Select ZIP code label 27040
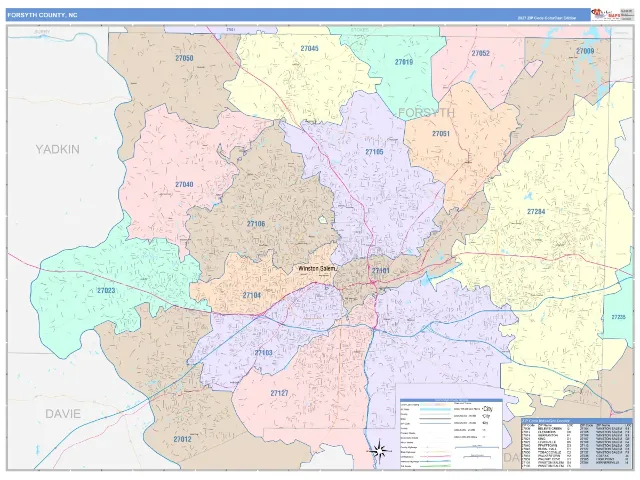Screen dimensions: 640x480 pos(184,185)
